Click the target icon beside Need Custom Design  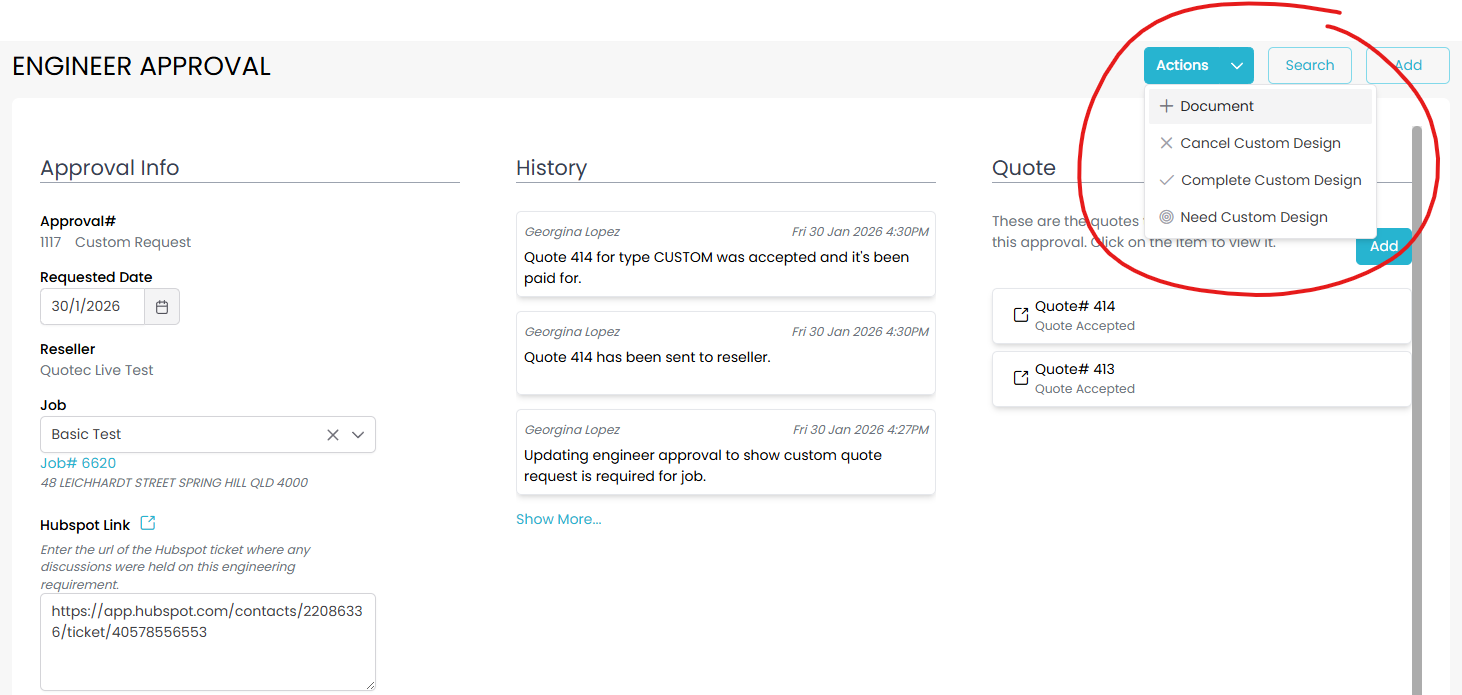tap(1166, 217)
